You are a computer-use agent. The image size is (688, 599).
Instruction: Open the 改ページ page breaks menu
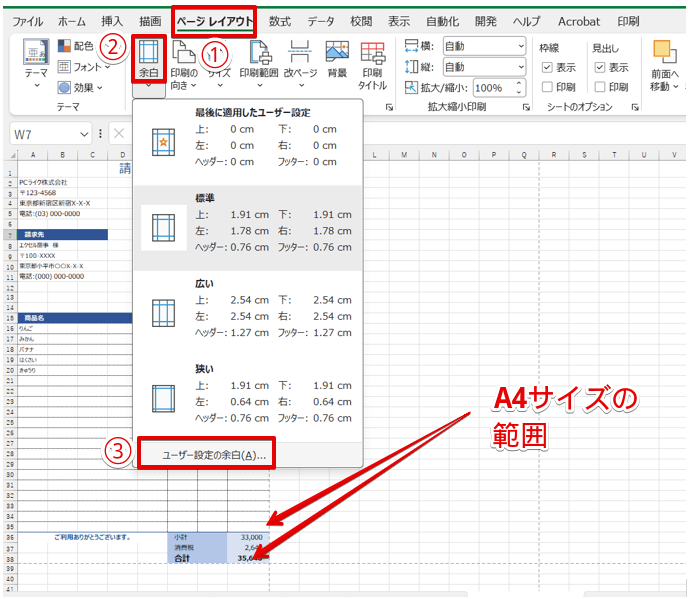click(x=300, y=64)
